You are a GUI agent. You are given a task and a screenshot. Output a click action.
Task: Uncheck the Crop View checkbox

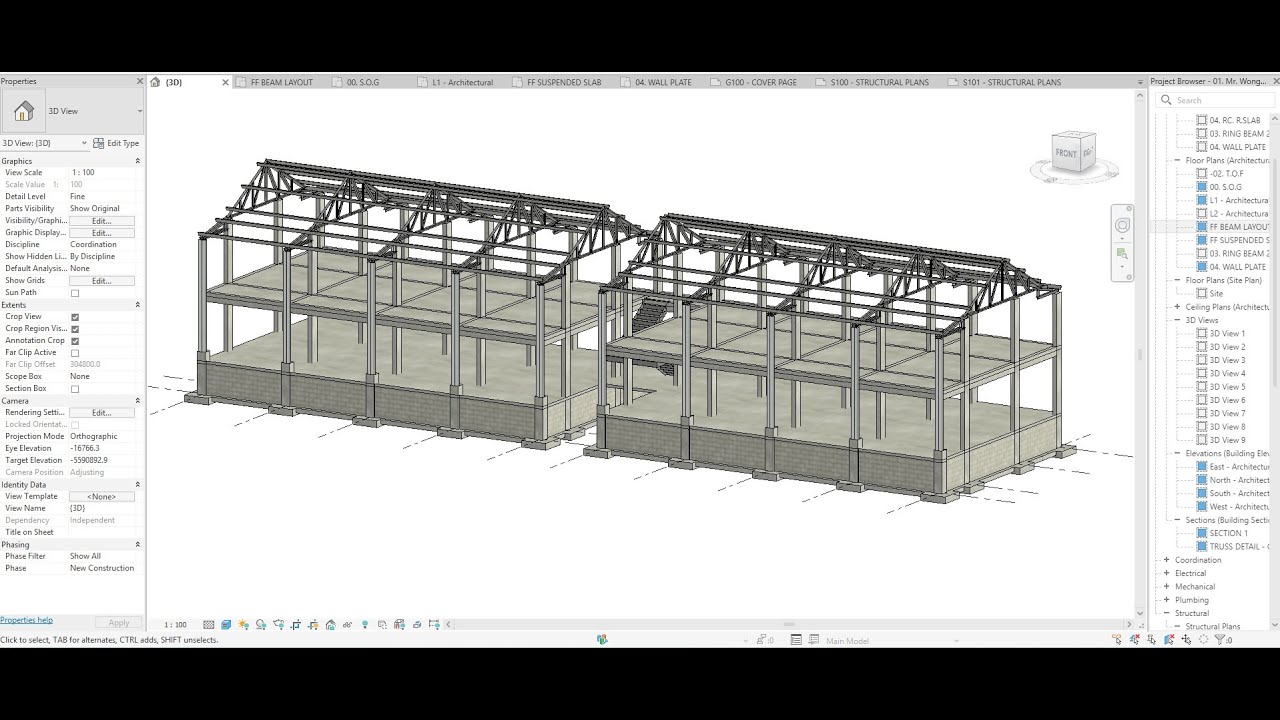pyautogui.click(x=75, y=317)
